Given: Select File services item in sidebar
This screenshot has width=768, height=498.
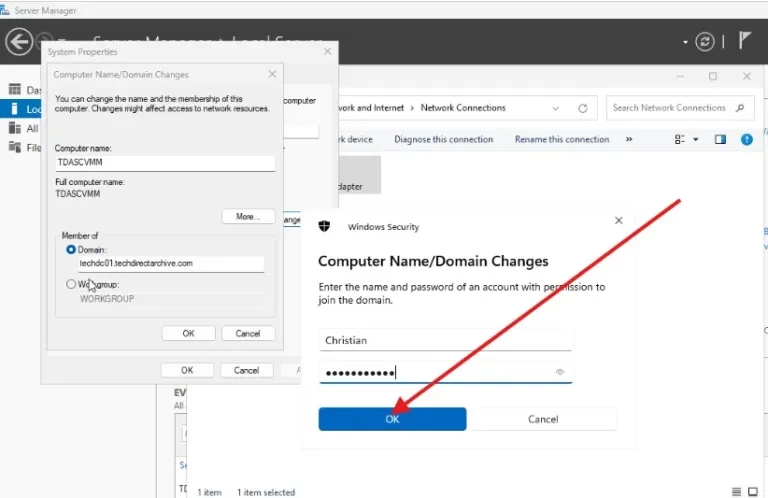Looking at the screenshot, I should tap(24, 147).
